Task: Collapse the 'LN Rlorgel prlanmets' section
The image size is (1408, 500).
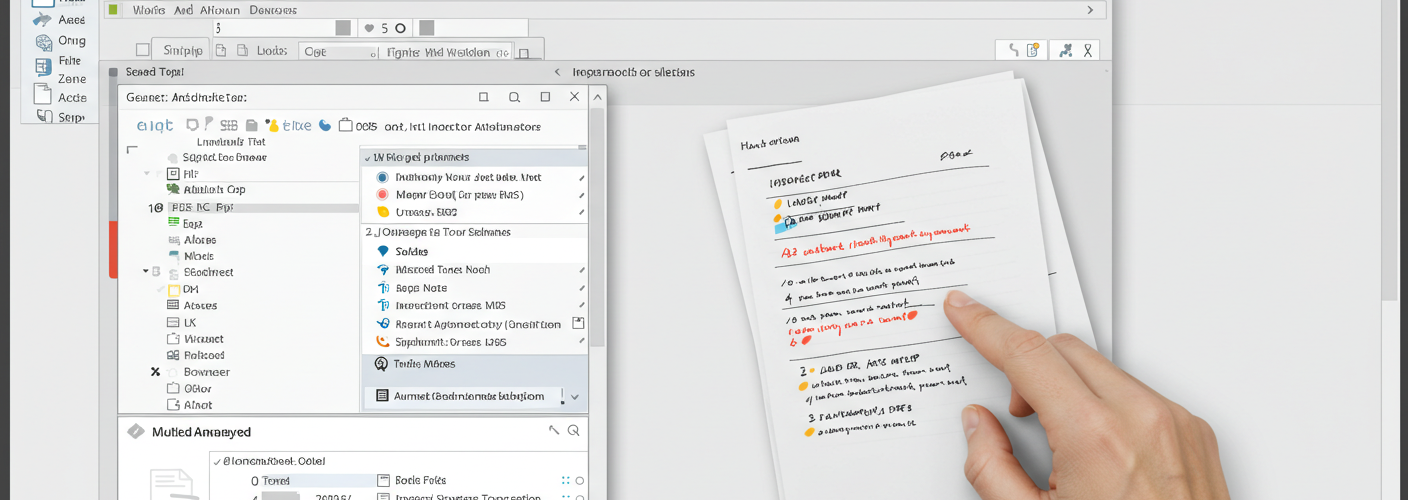Action: (368, 157)
